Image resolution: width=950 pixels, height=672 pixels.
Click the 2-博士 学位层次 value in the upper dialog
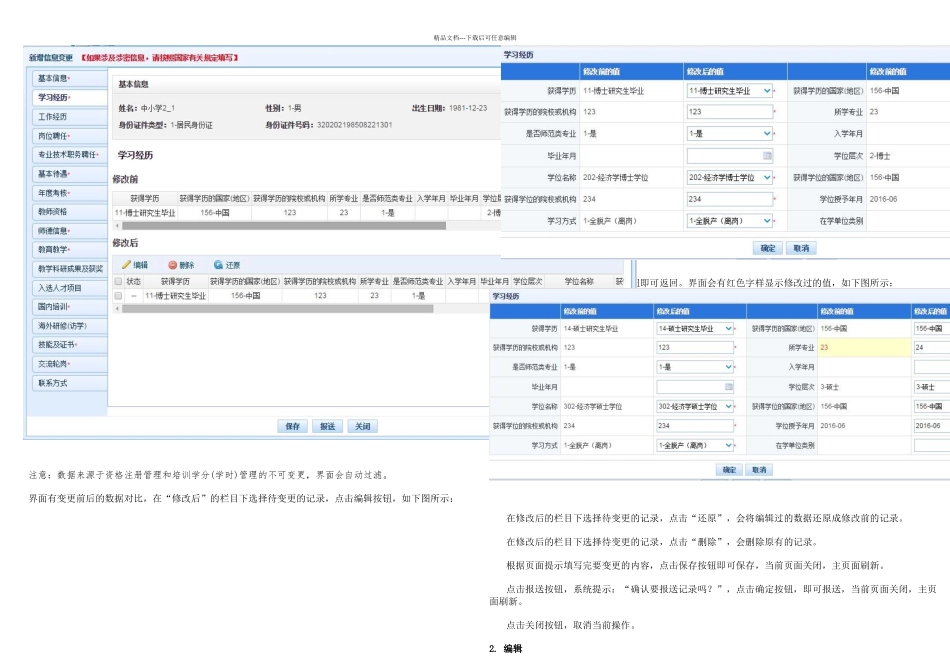click(x=880, y=156)
